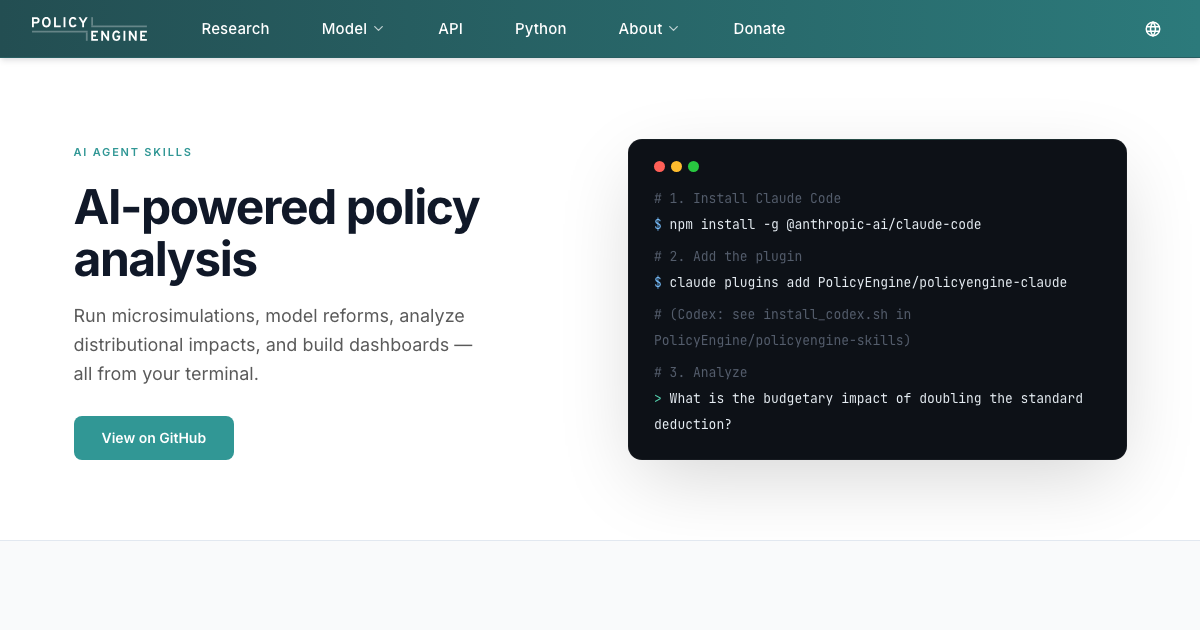Select the claude plugins add command
The width and height of the screenshot is (1200, 630).
860,282
